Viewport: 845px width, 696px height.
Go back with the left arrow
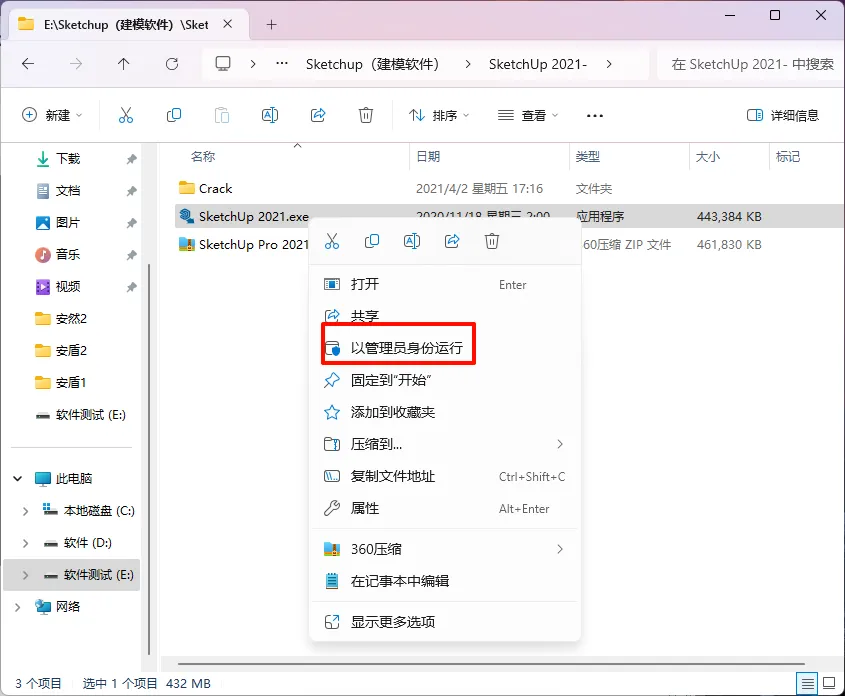tap(28, 64)
